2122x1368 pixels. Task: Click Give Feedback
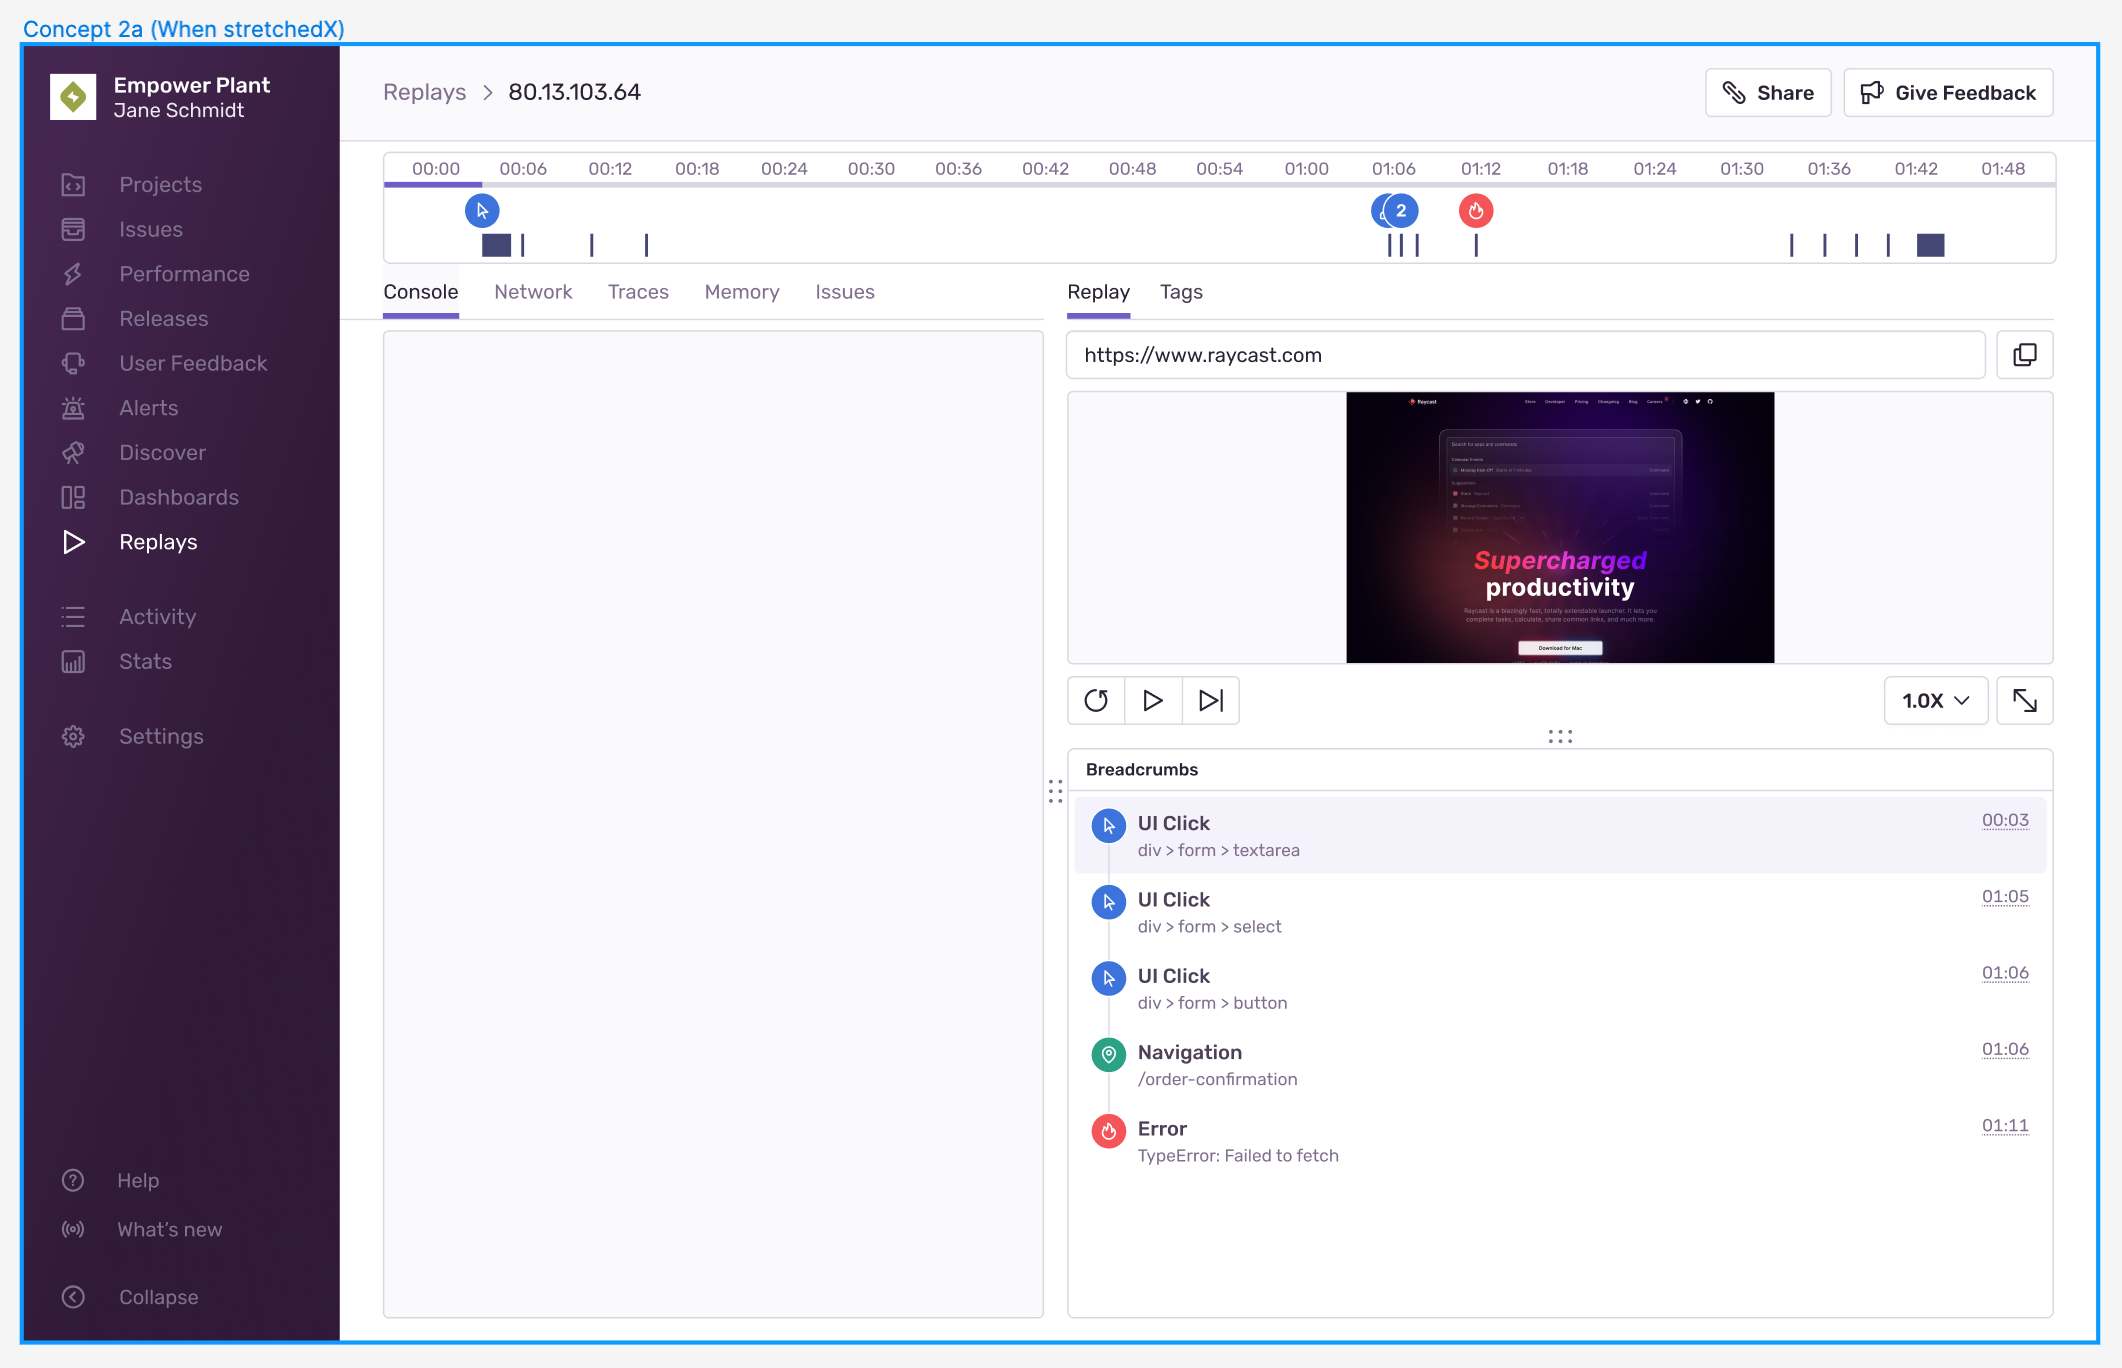point(1947,92)
